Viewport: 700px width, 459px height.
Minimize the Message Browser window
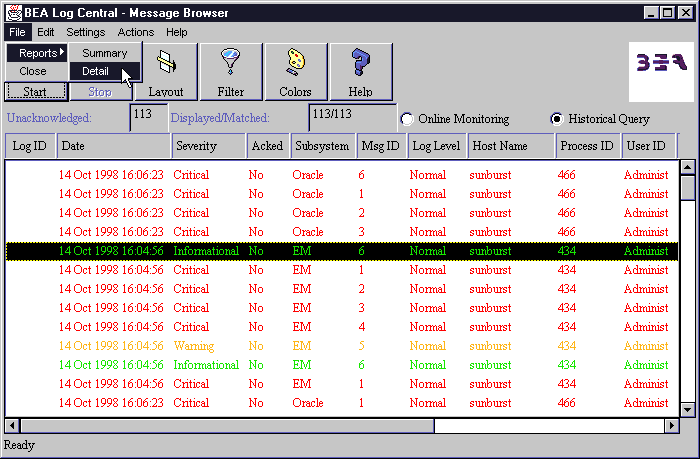pyautogui.click(x=652, y=13)
